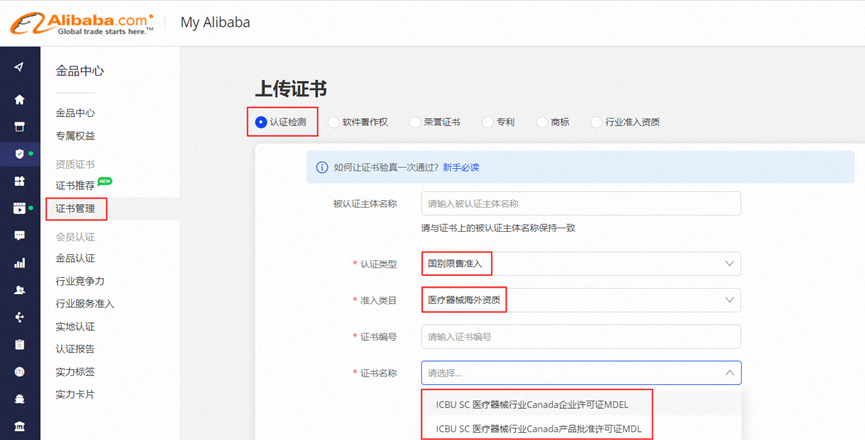865x440 pixels.
Task: Open the 认证类型 dropdown
Action: [581, 264]
